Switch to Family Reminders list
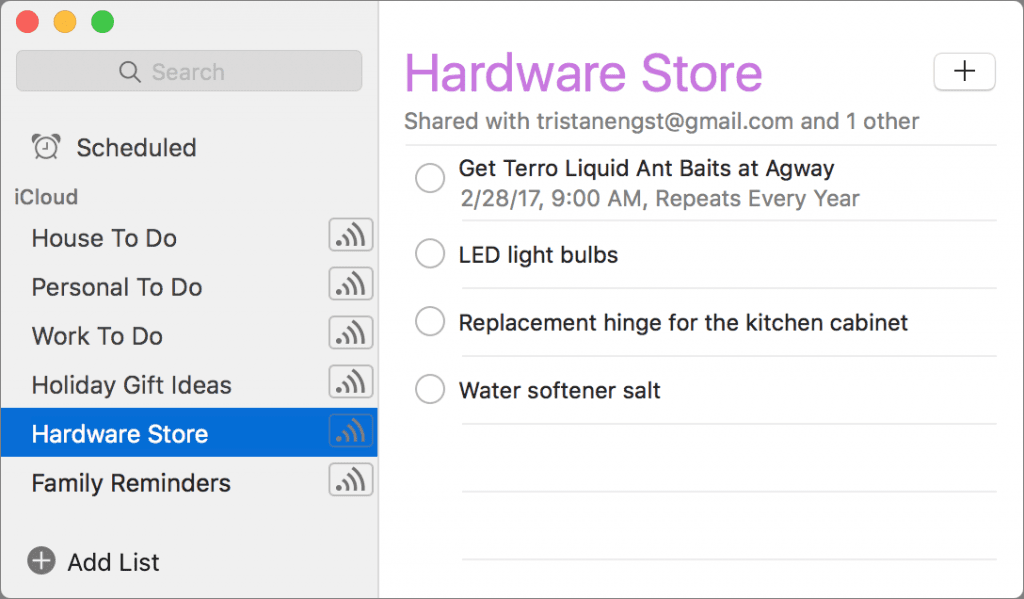1024x599 pixels. pos(131,483)
